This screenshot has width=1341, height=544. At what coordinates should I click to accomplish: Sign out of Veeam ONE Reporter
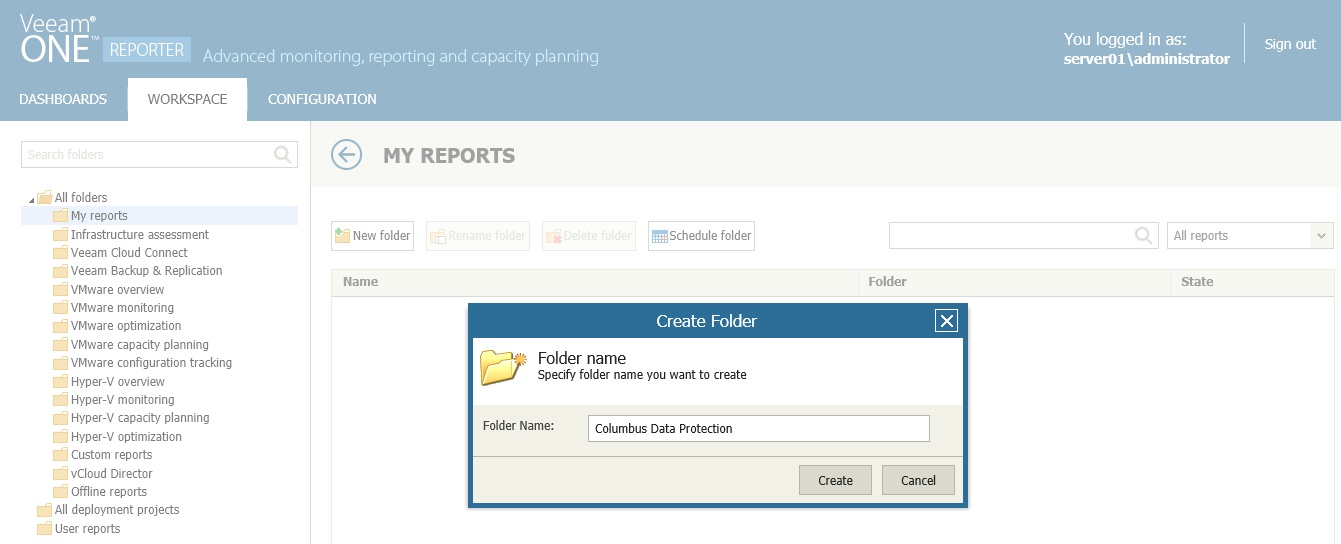[x=1290, y=44]
